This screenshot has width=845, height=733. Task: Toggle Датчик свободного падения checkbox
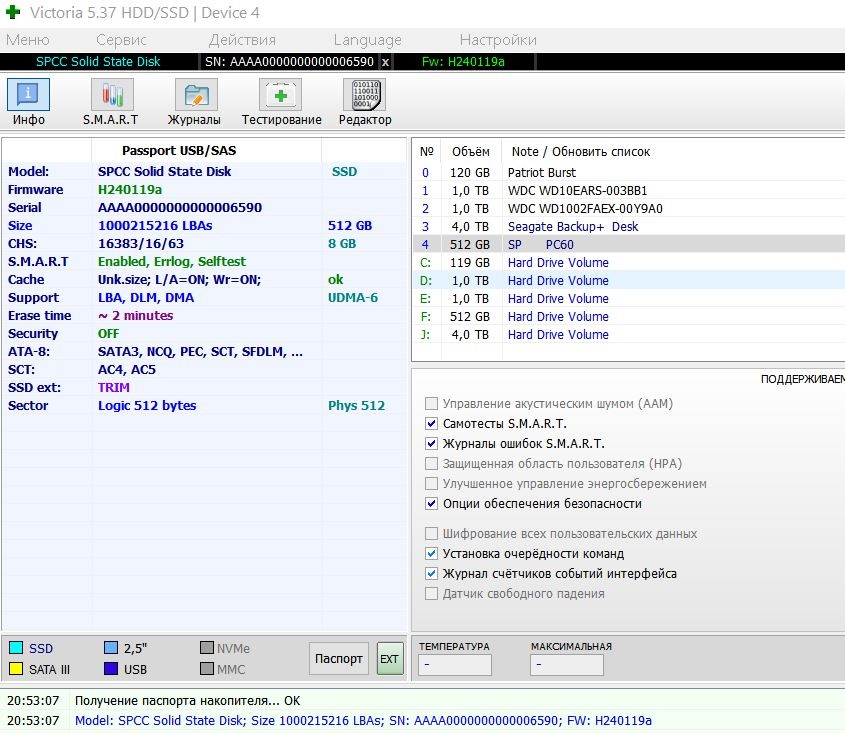click(x=431, y=593)
